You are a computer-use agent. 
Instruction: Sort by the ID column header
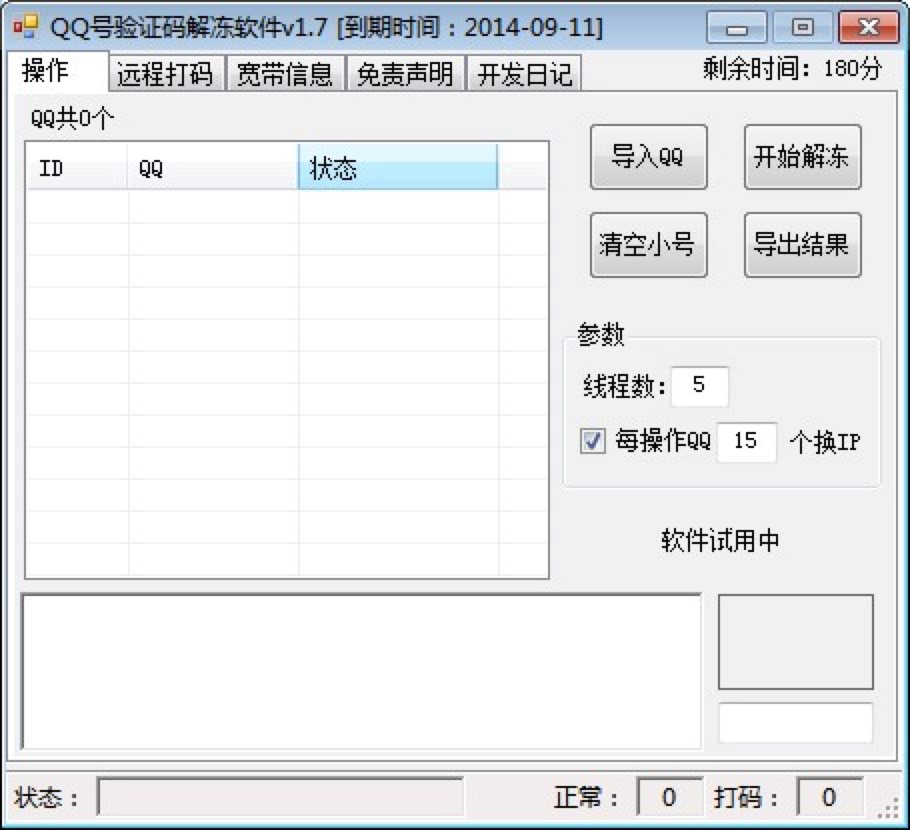click(77, 167)
